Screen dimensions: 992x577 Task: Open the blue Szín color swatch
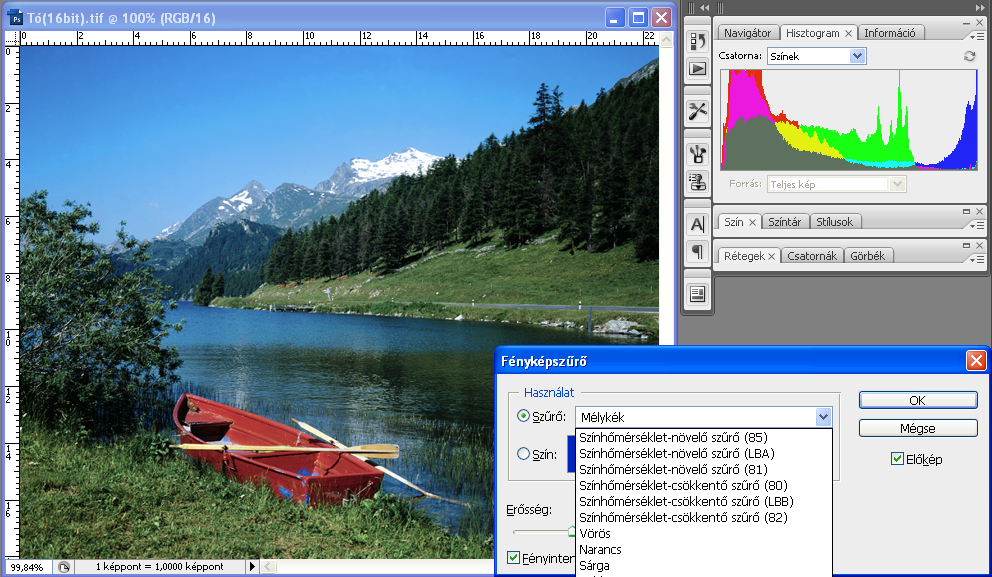[571, 454]
